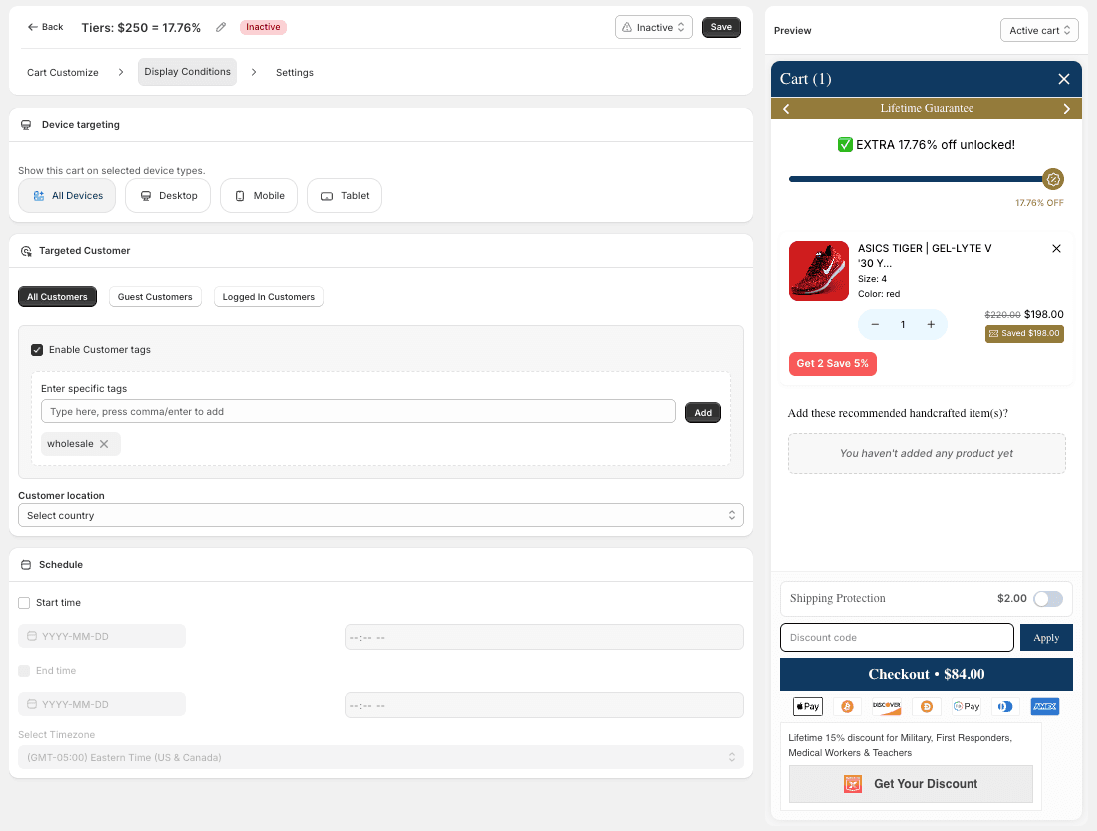
Task: Click the discount progress bar
Action: [x=916, y=179]
